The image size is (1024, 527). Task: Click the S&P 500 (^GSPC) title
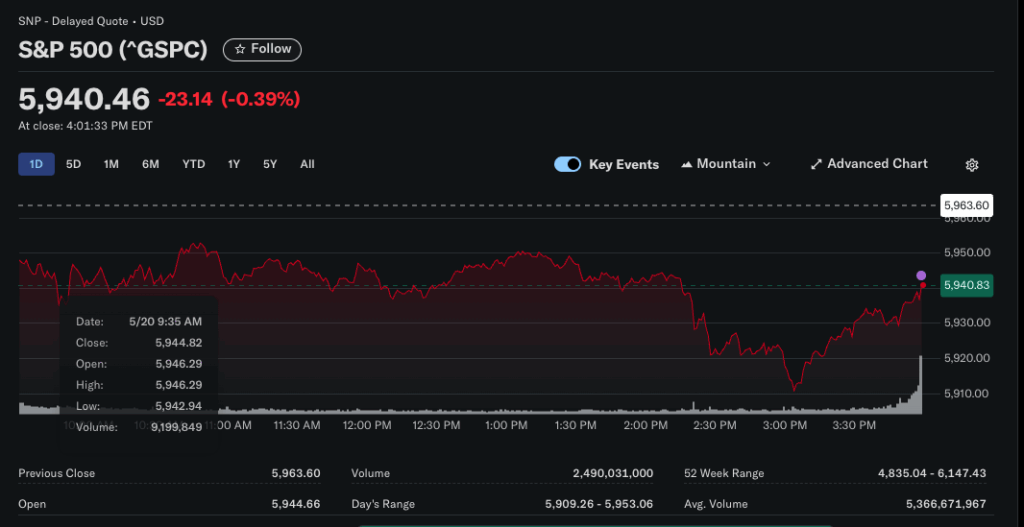pyautogui.click(x=113, y=50)
